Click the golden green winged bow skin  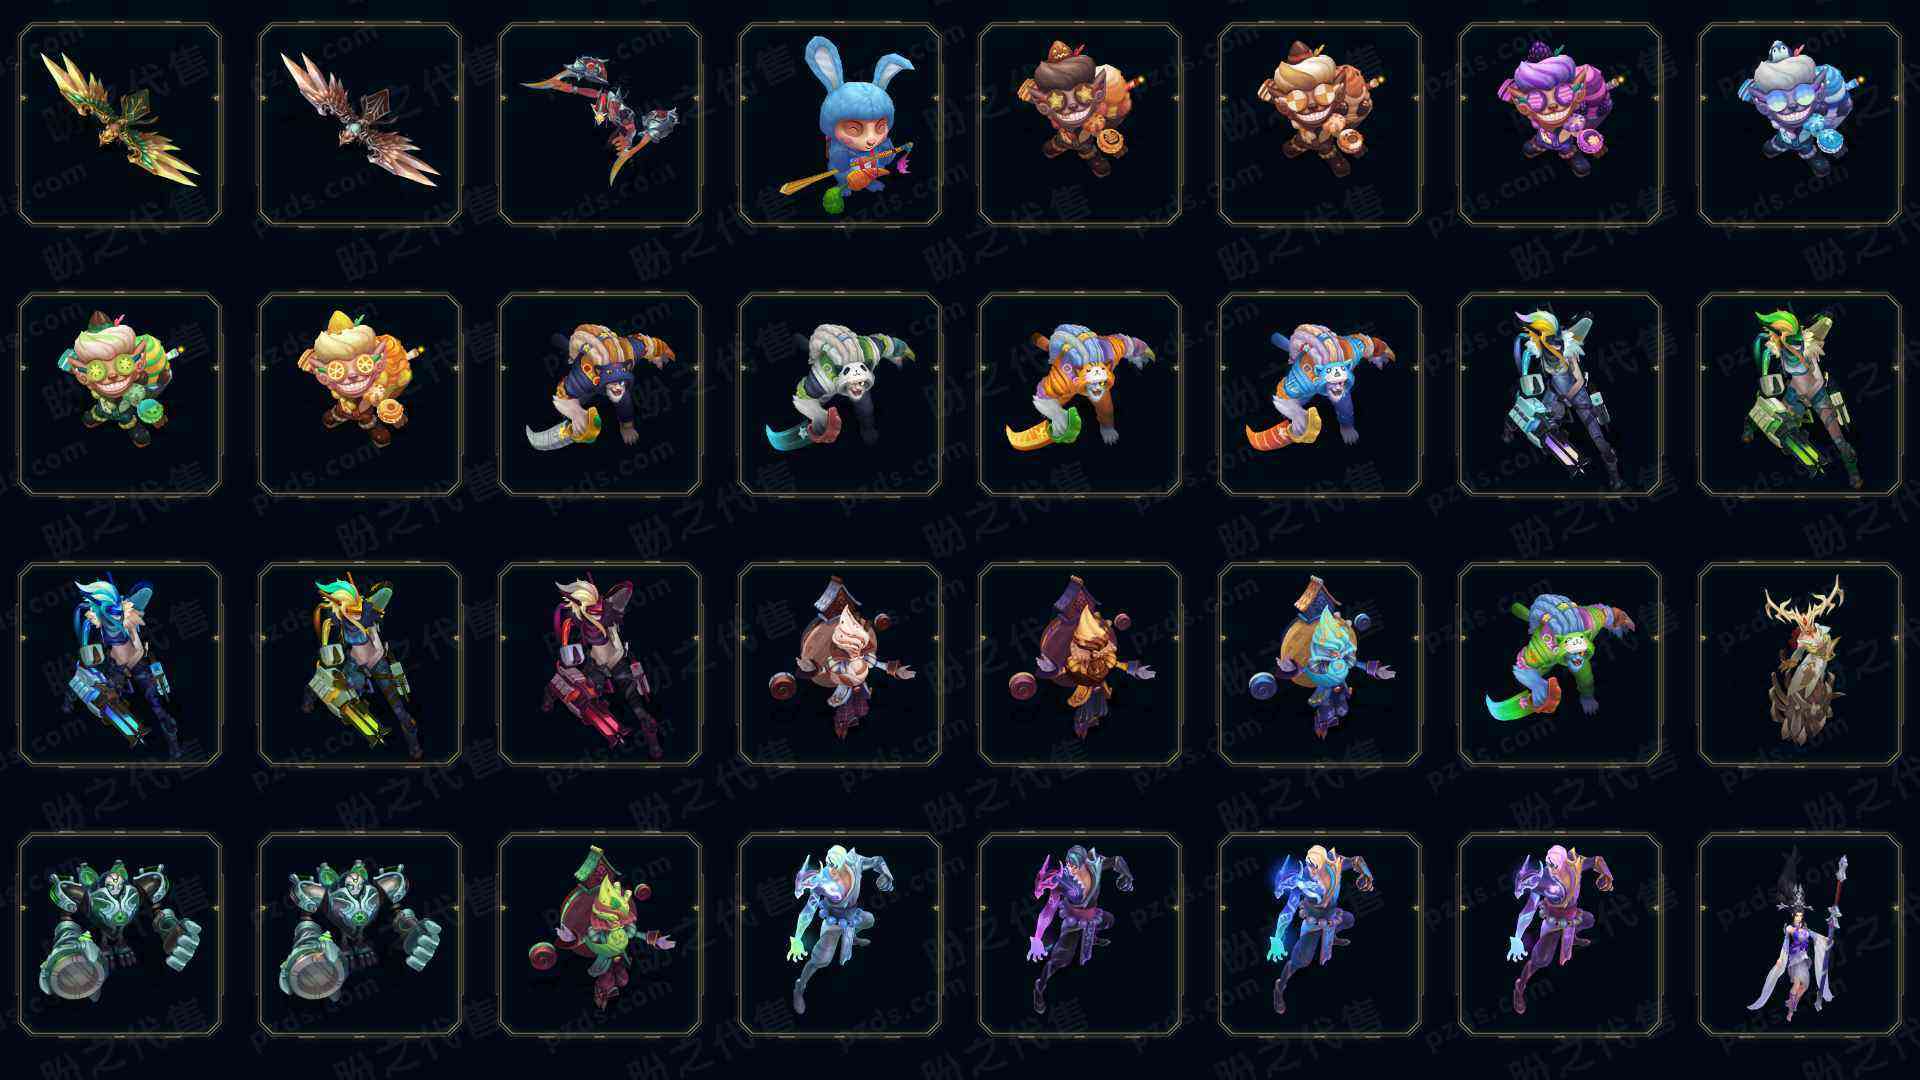120,124
